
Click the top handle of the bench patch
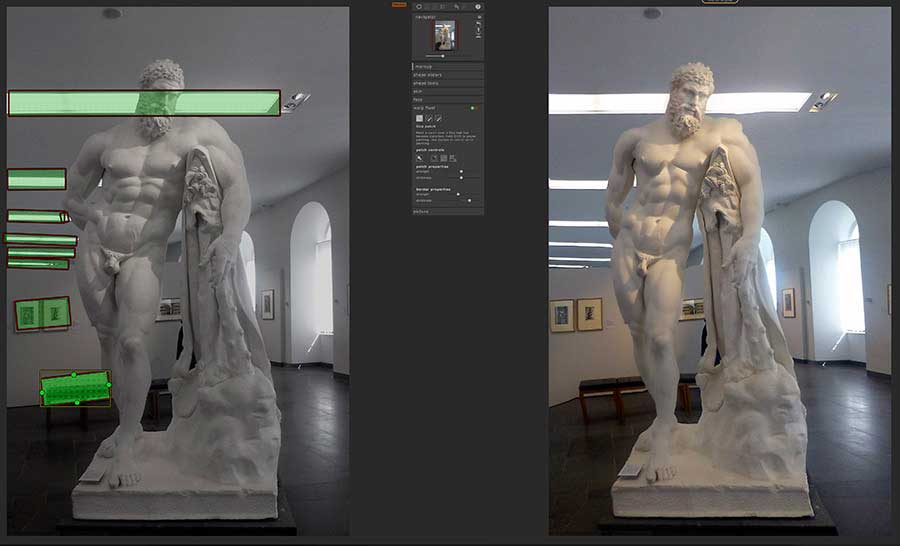point(74,374)
